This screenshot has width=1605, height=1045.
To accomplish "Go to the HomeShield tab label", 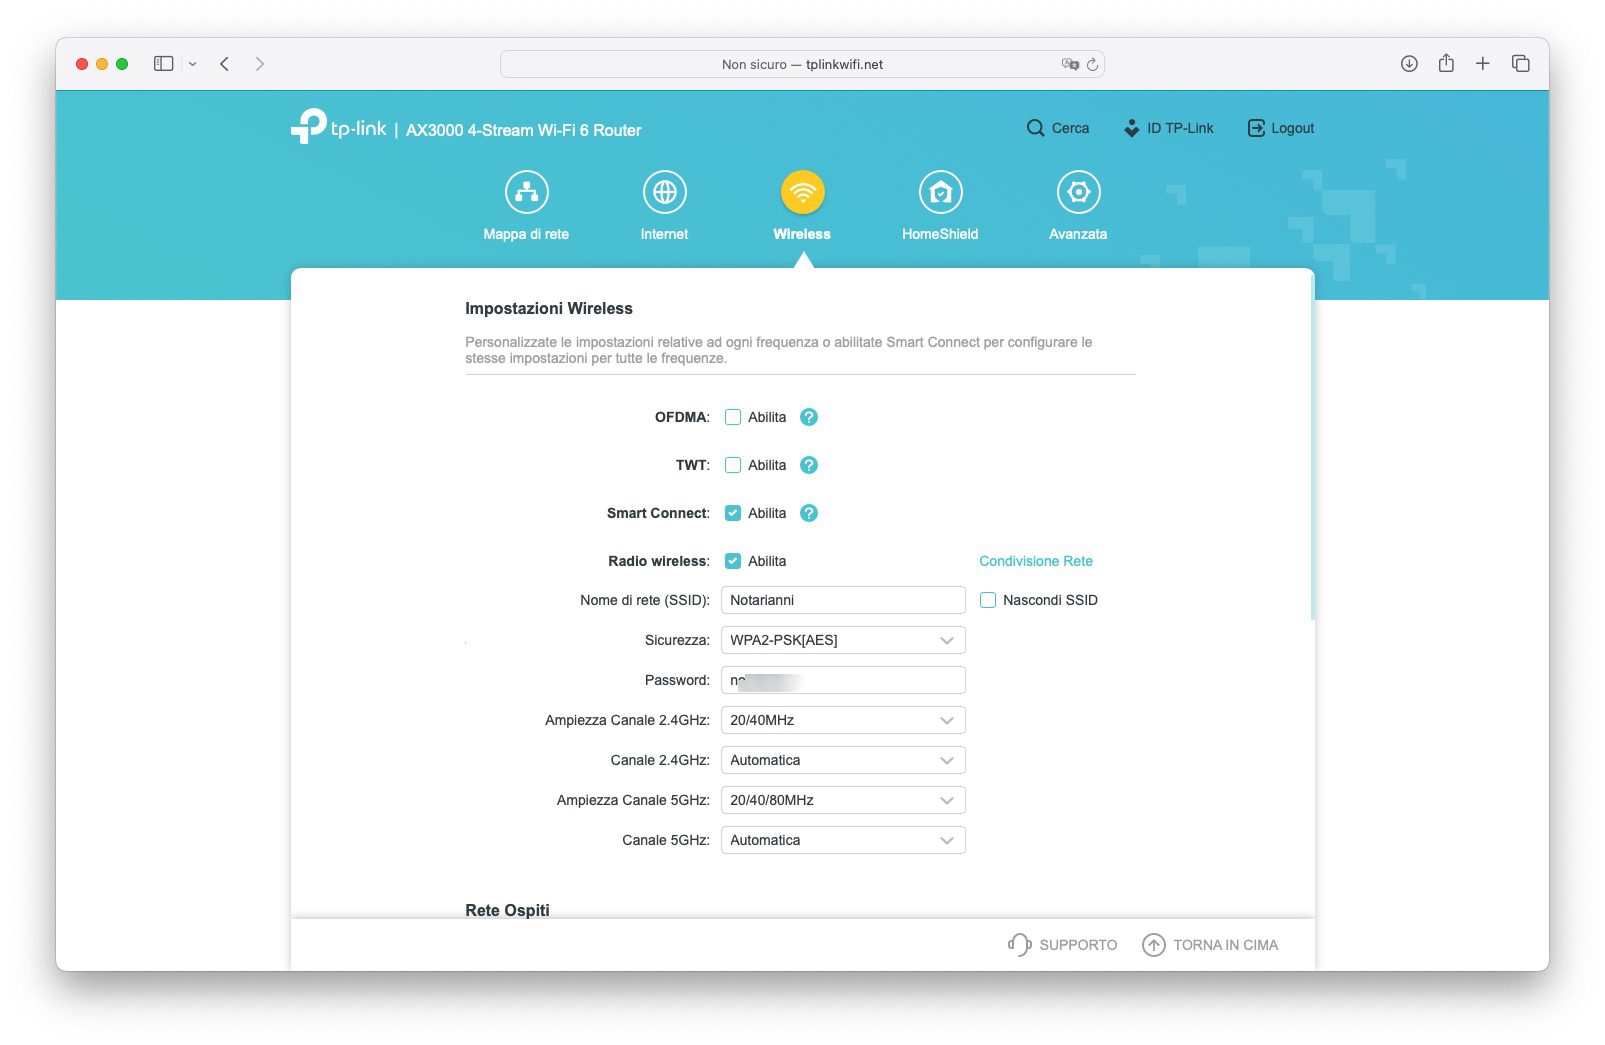I will pos(940,234).
